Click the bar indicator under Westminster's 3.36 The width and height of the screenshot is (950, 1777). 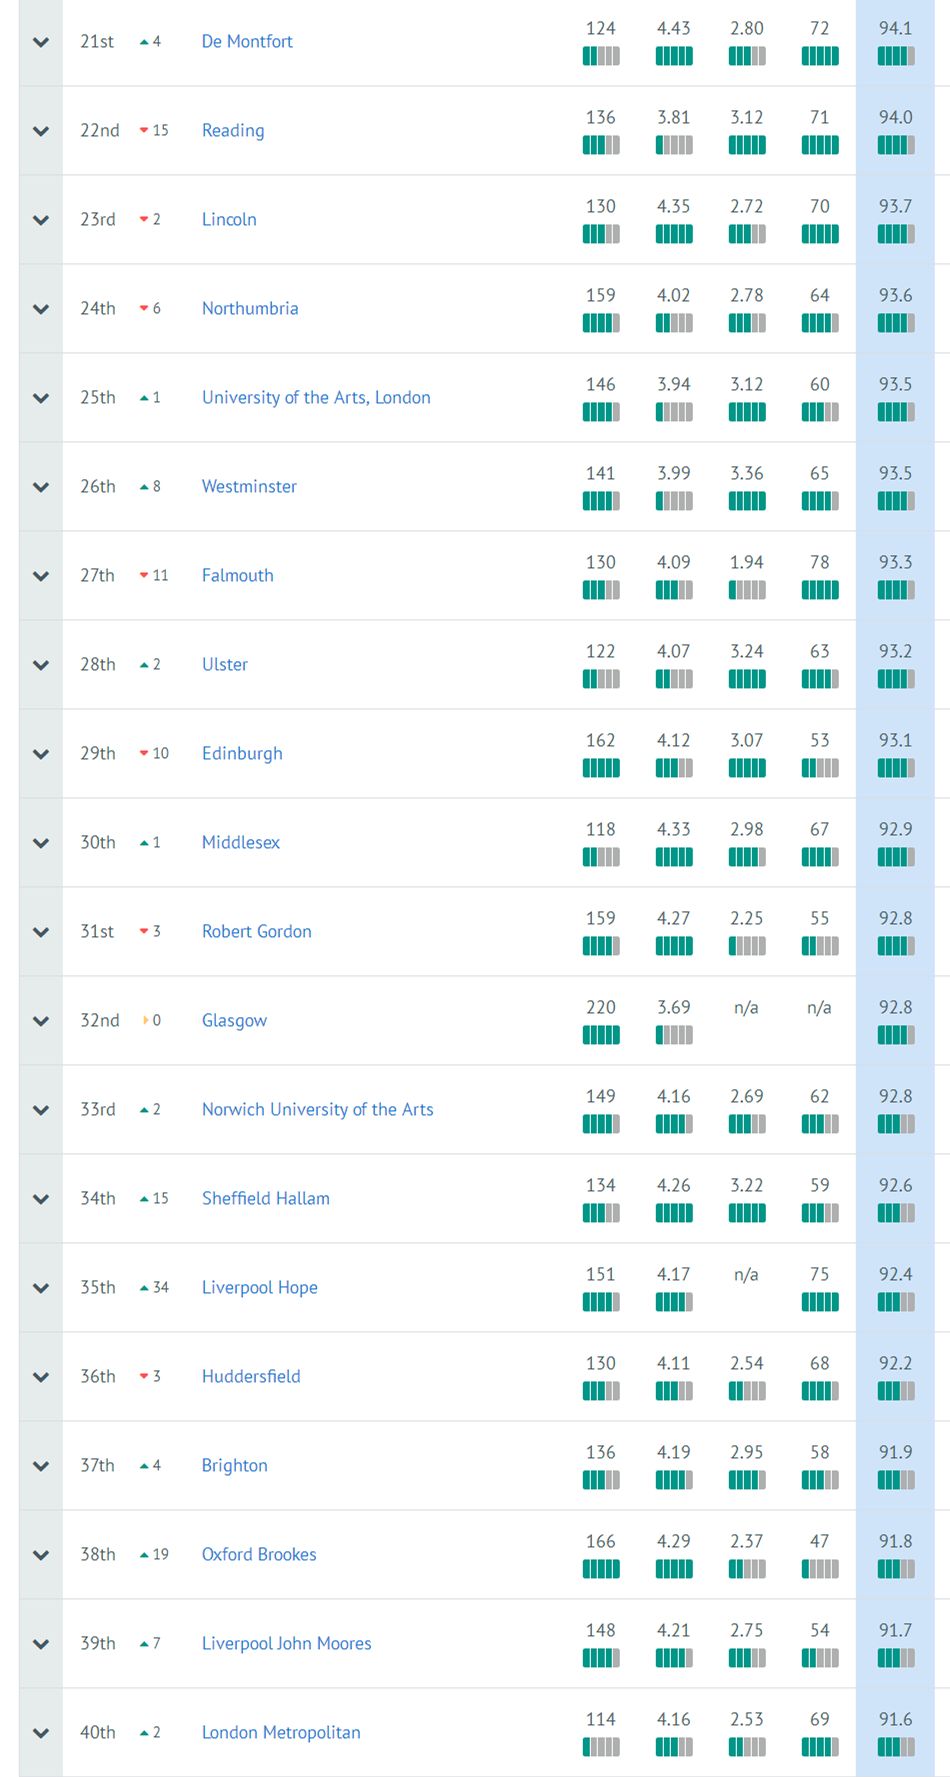tap(747, 501)
